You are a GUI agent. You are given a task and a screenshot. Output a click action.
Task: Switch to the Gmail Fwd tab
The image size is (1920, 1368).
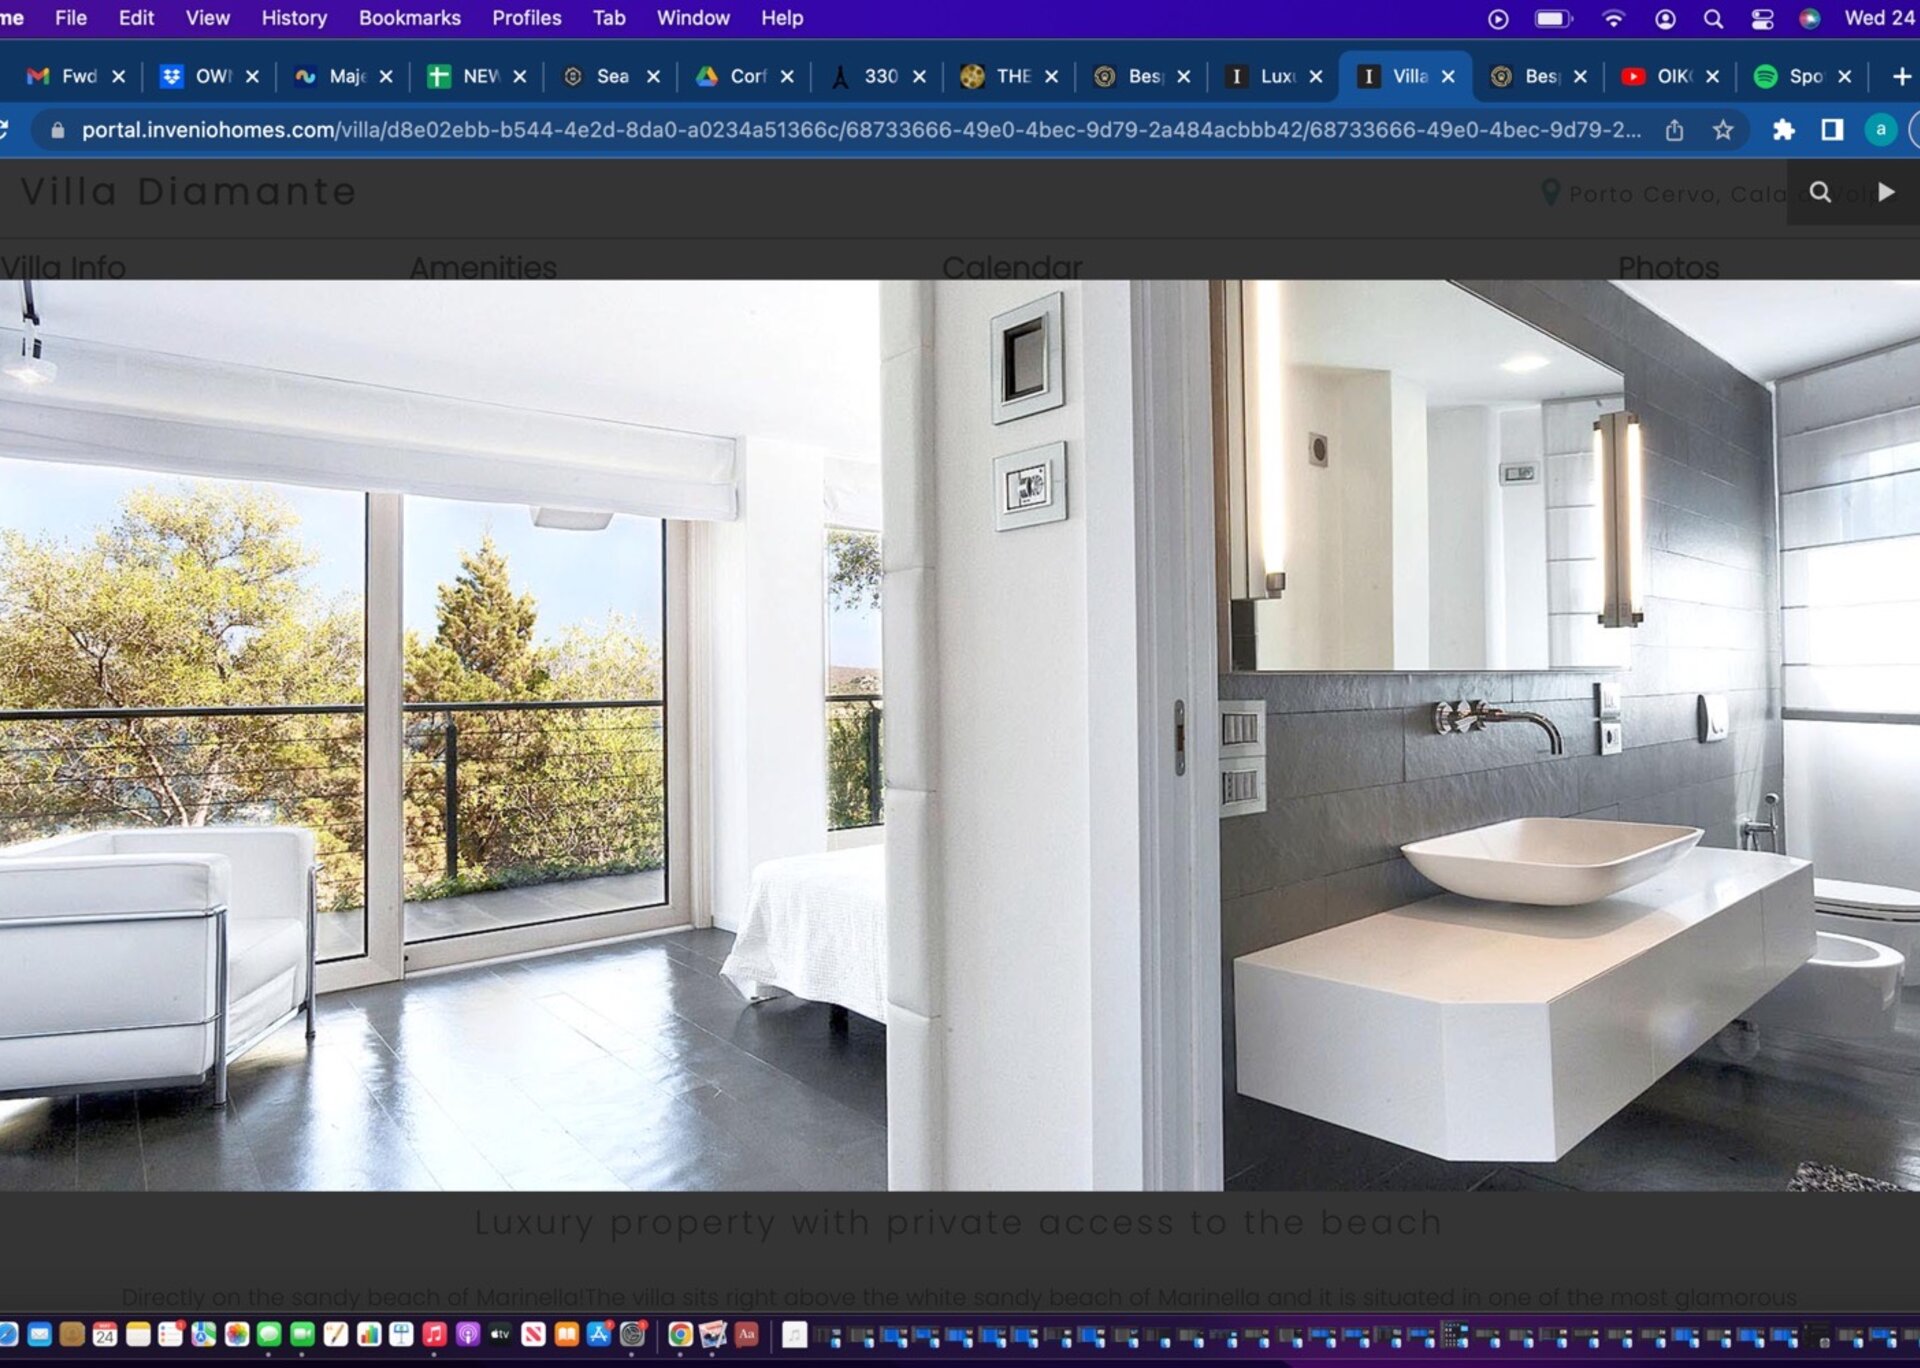point(66,76)
